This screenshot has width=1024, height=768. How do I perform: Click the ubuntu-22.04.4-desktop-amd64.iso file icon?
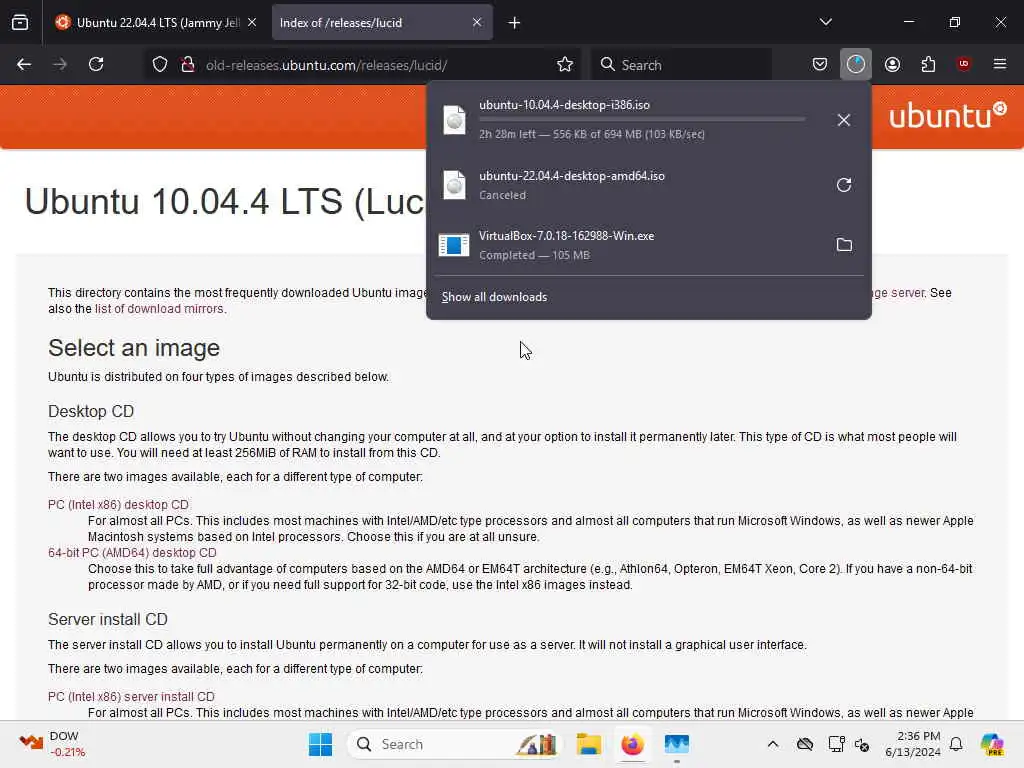454,185
